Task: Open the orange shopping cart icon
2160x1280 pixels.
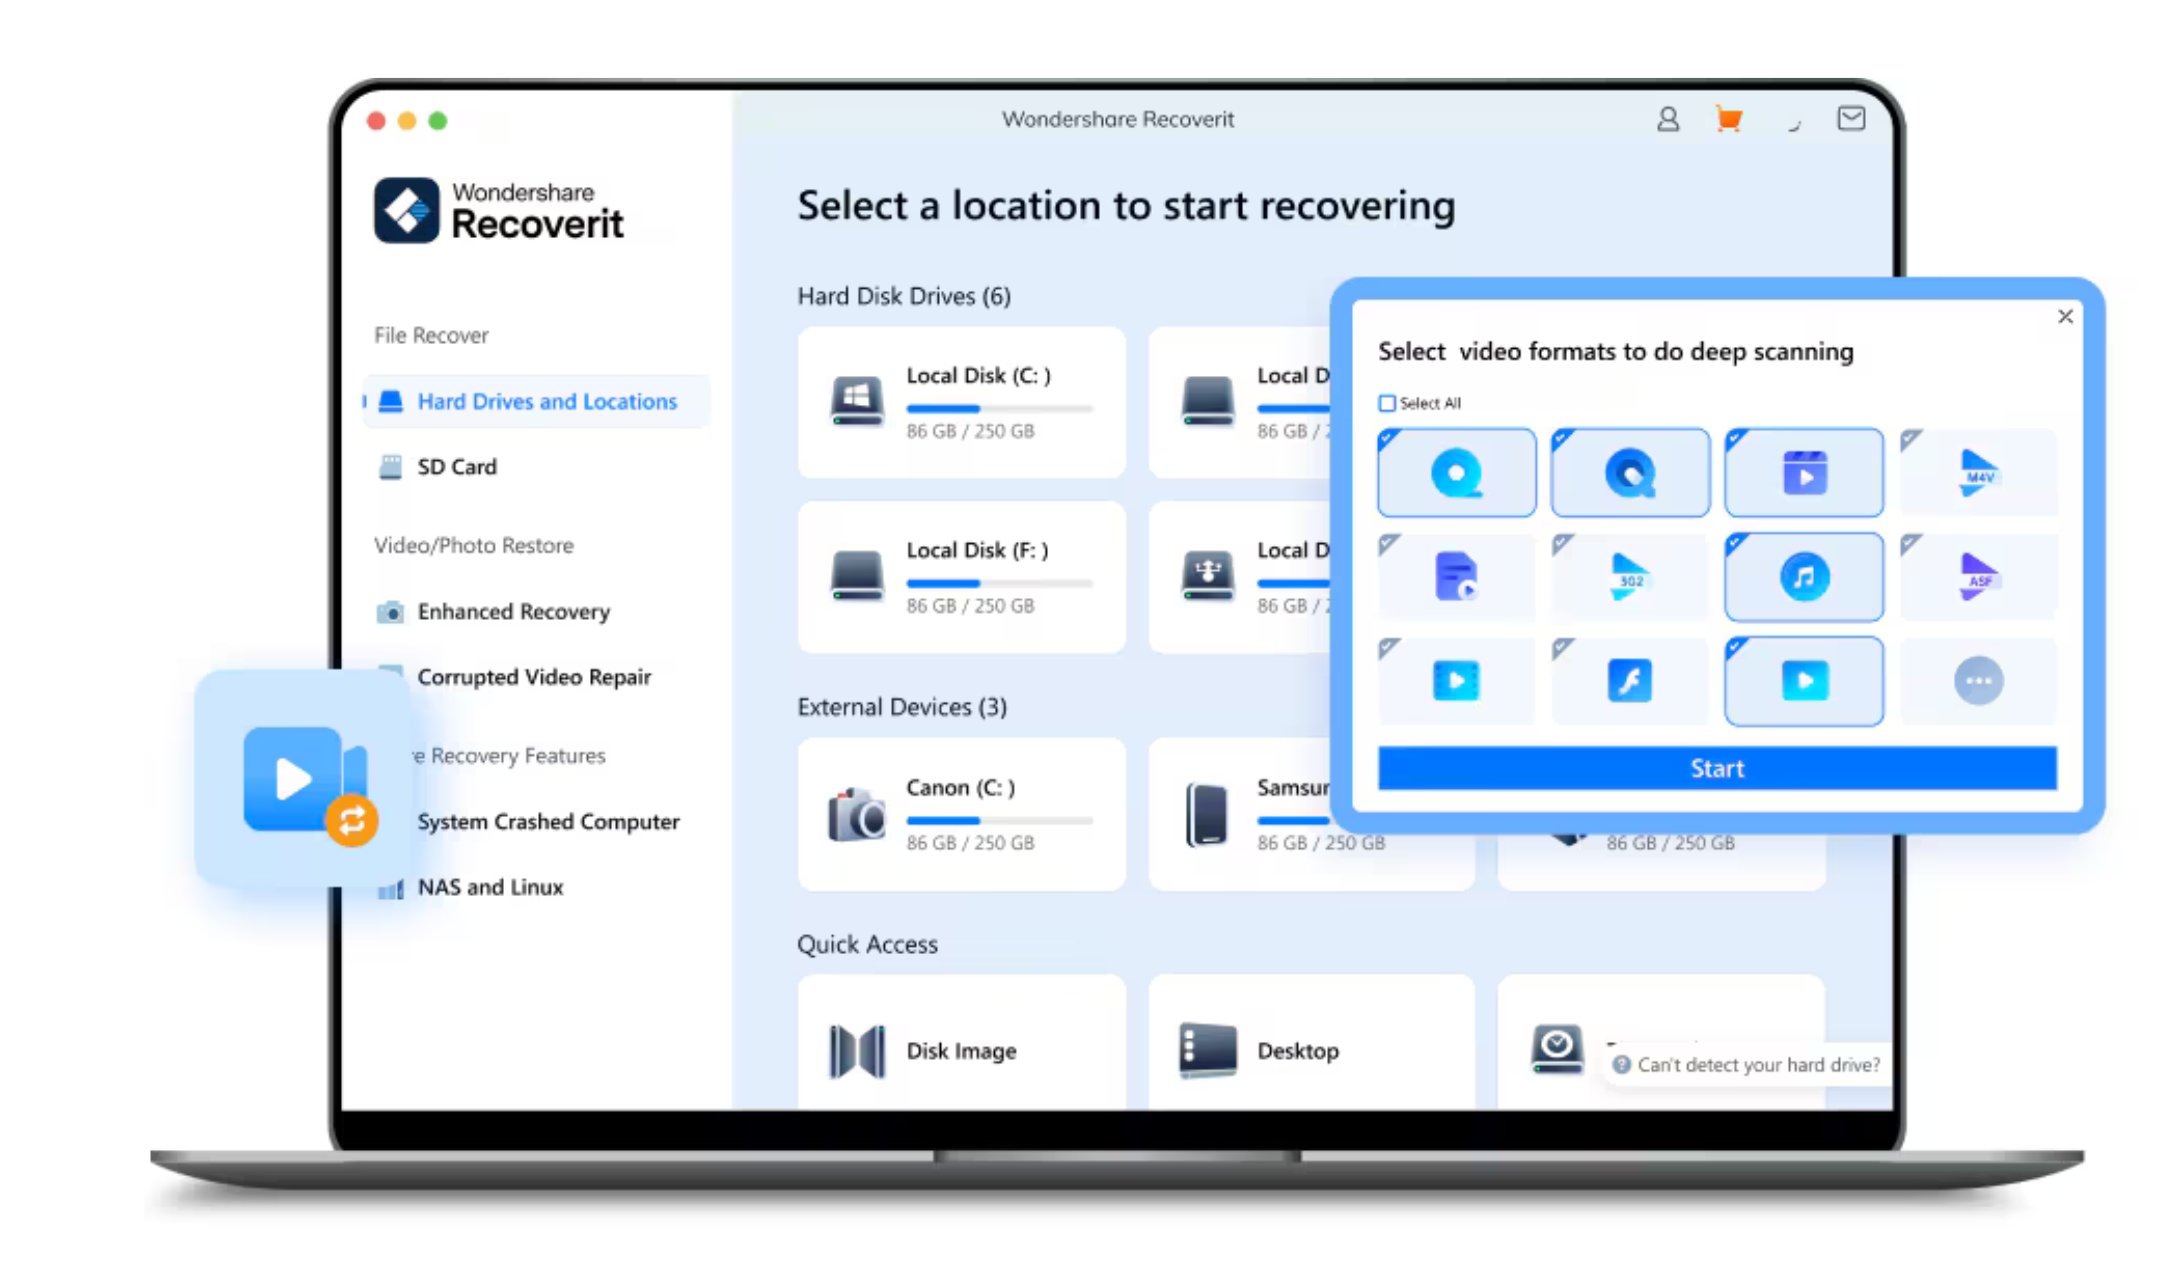Action: 1728,119
